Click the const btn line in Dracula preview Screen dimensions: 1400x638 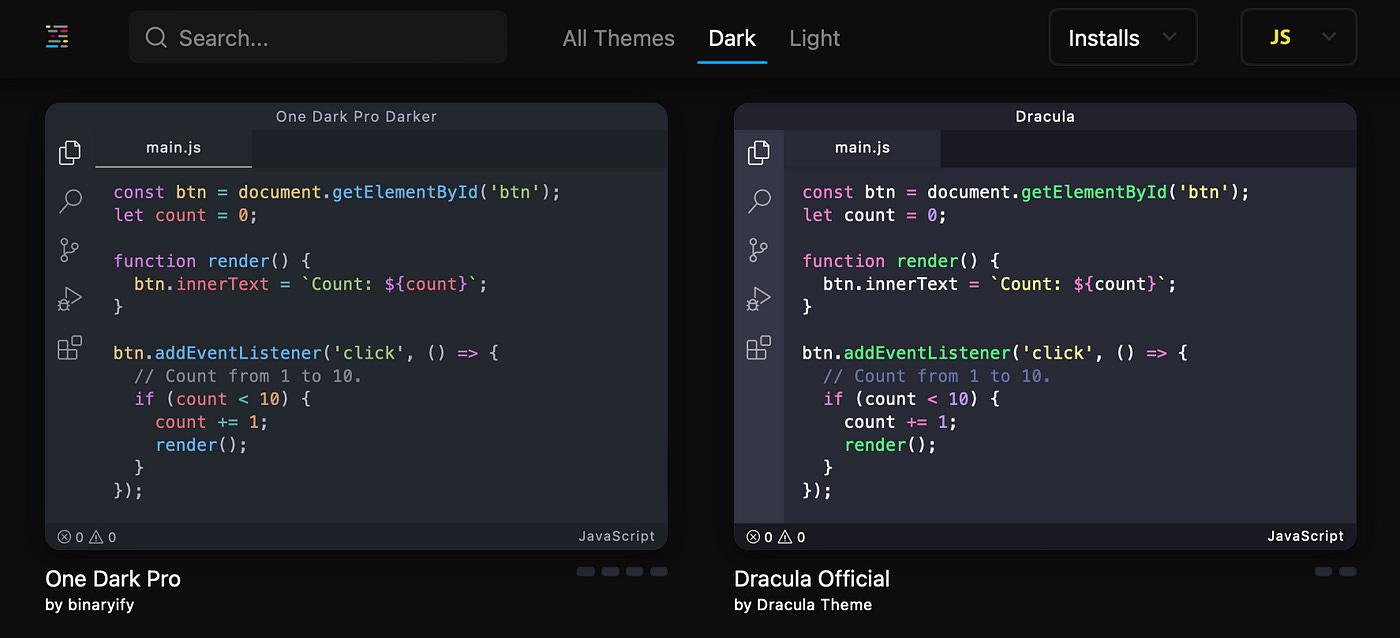pos(1026,192)
